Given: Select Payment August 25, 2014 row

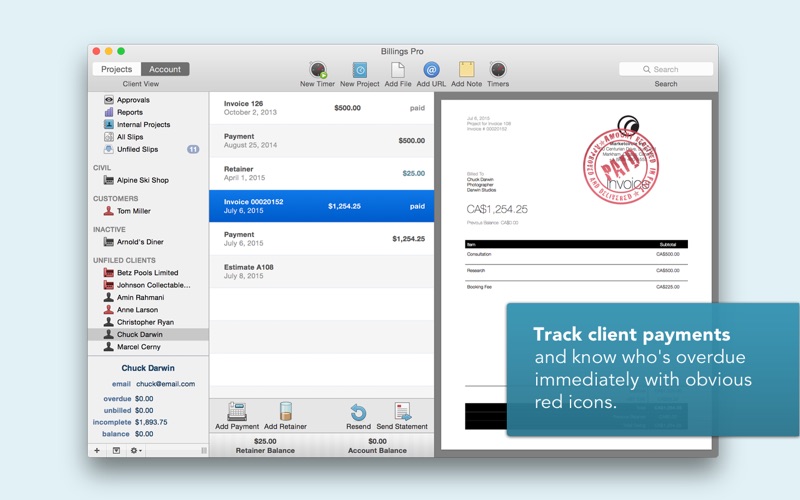Looking at the screenshot, I should pos(321,141).
